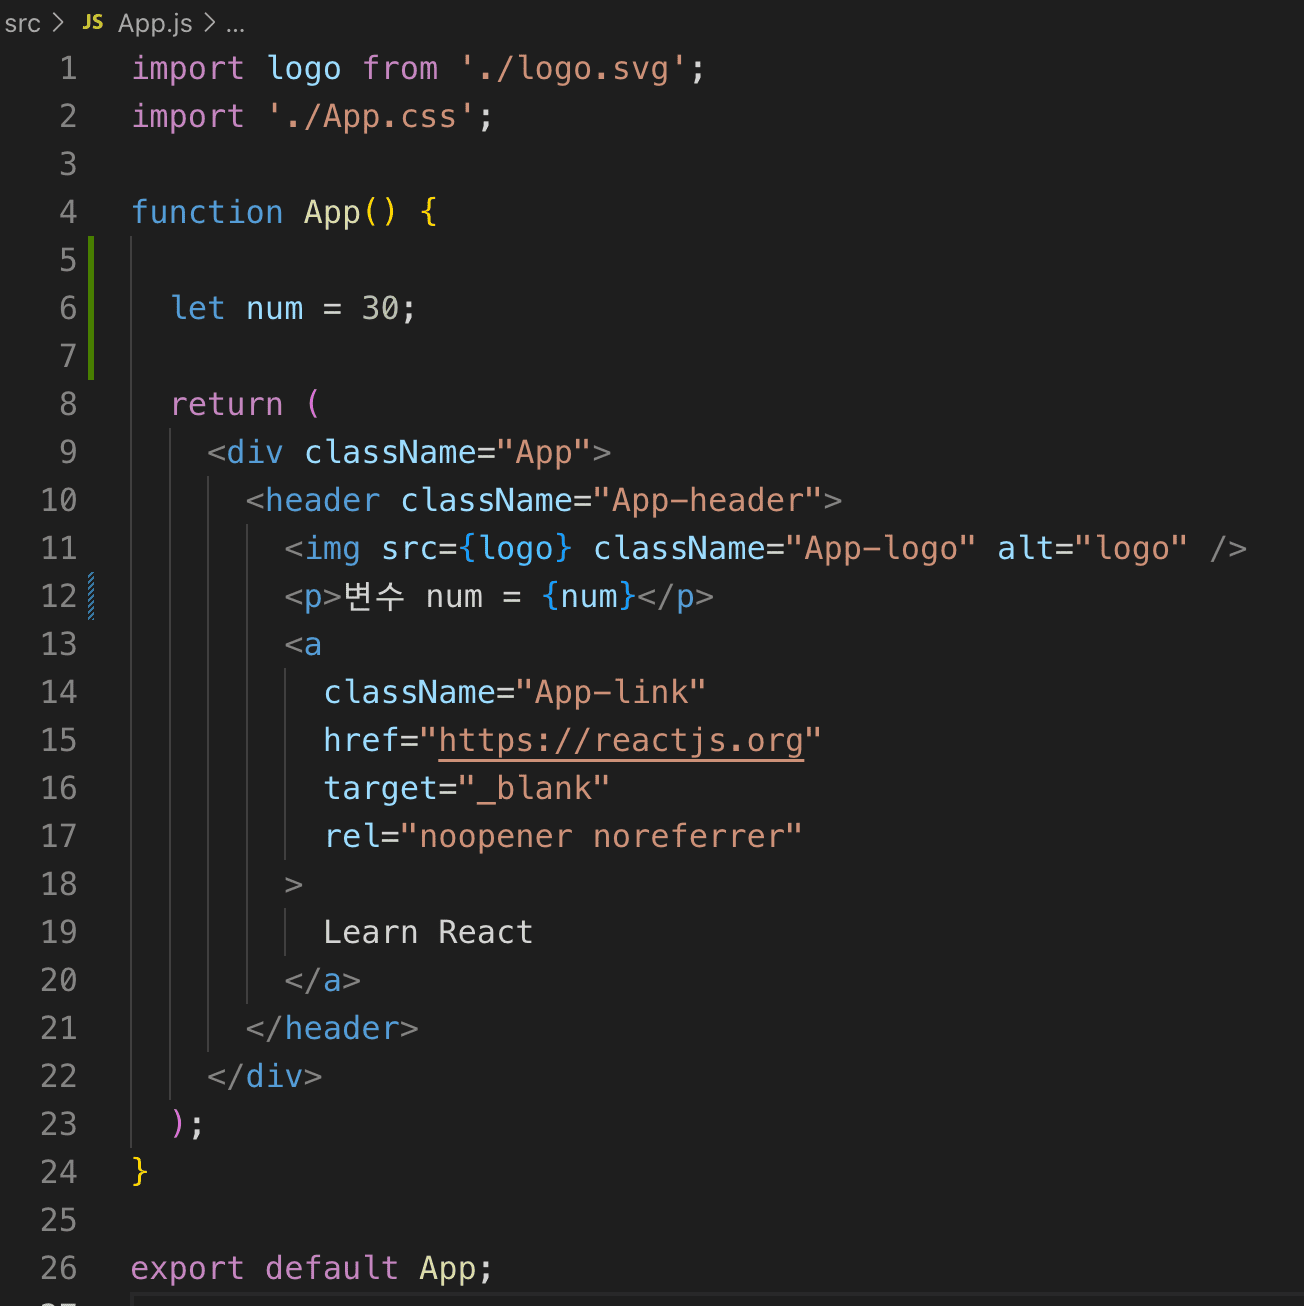
Task: Click line number 6 in gutter
Action: click(x=68, y=308)
